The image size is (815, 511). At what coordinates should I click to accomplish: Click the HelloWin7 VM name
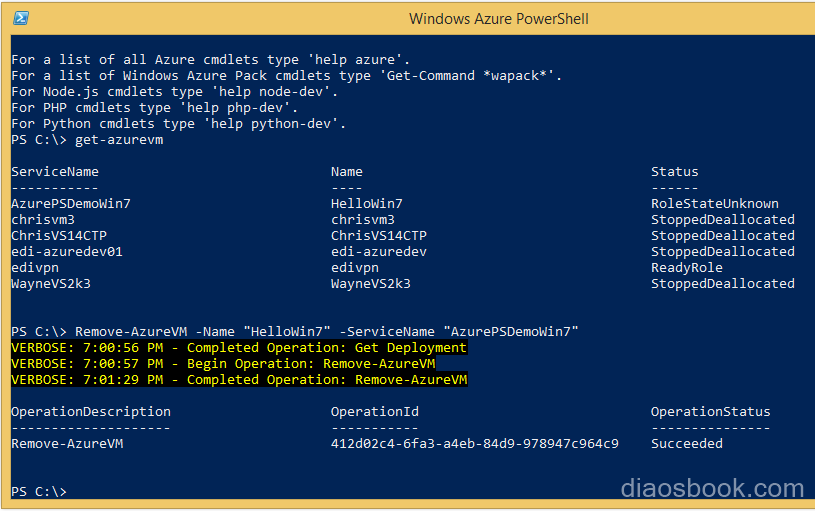pos(367,203)
